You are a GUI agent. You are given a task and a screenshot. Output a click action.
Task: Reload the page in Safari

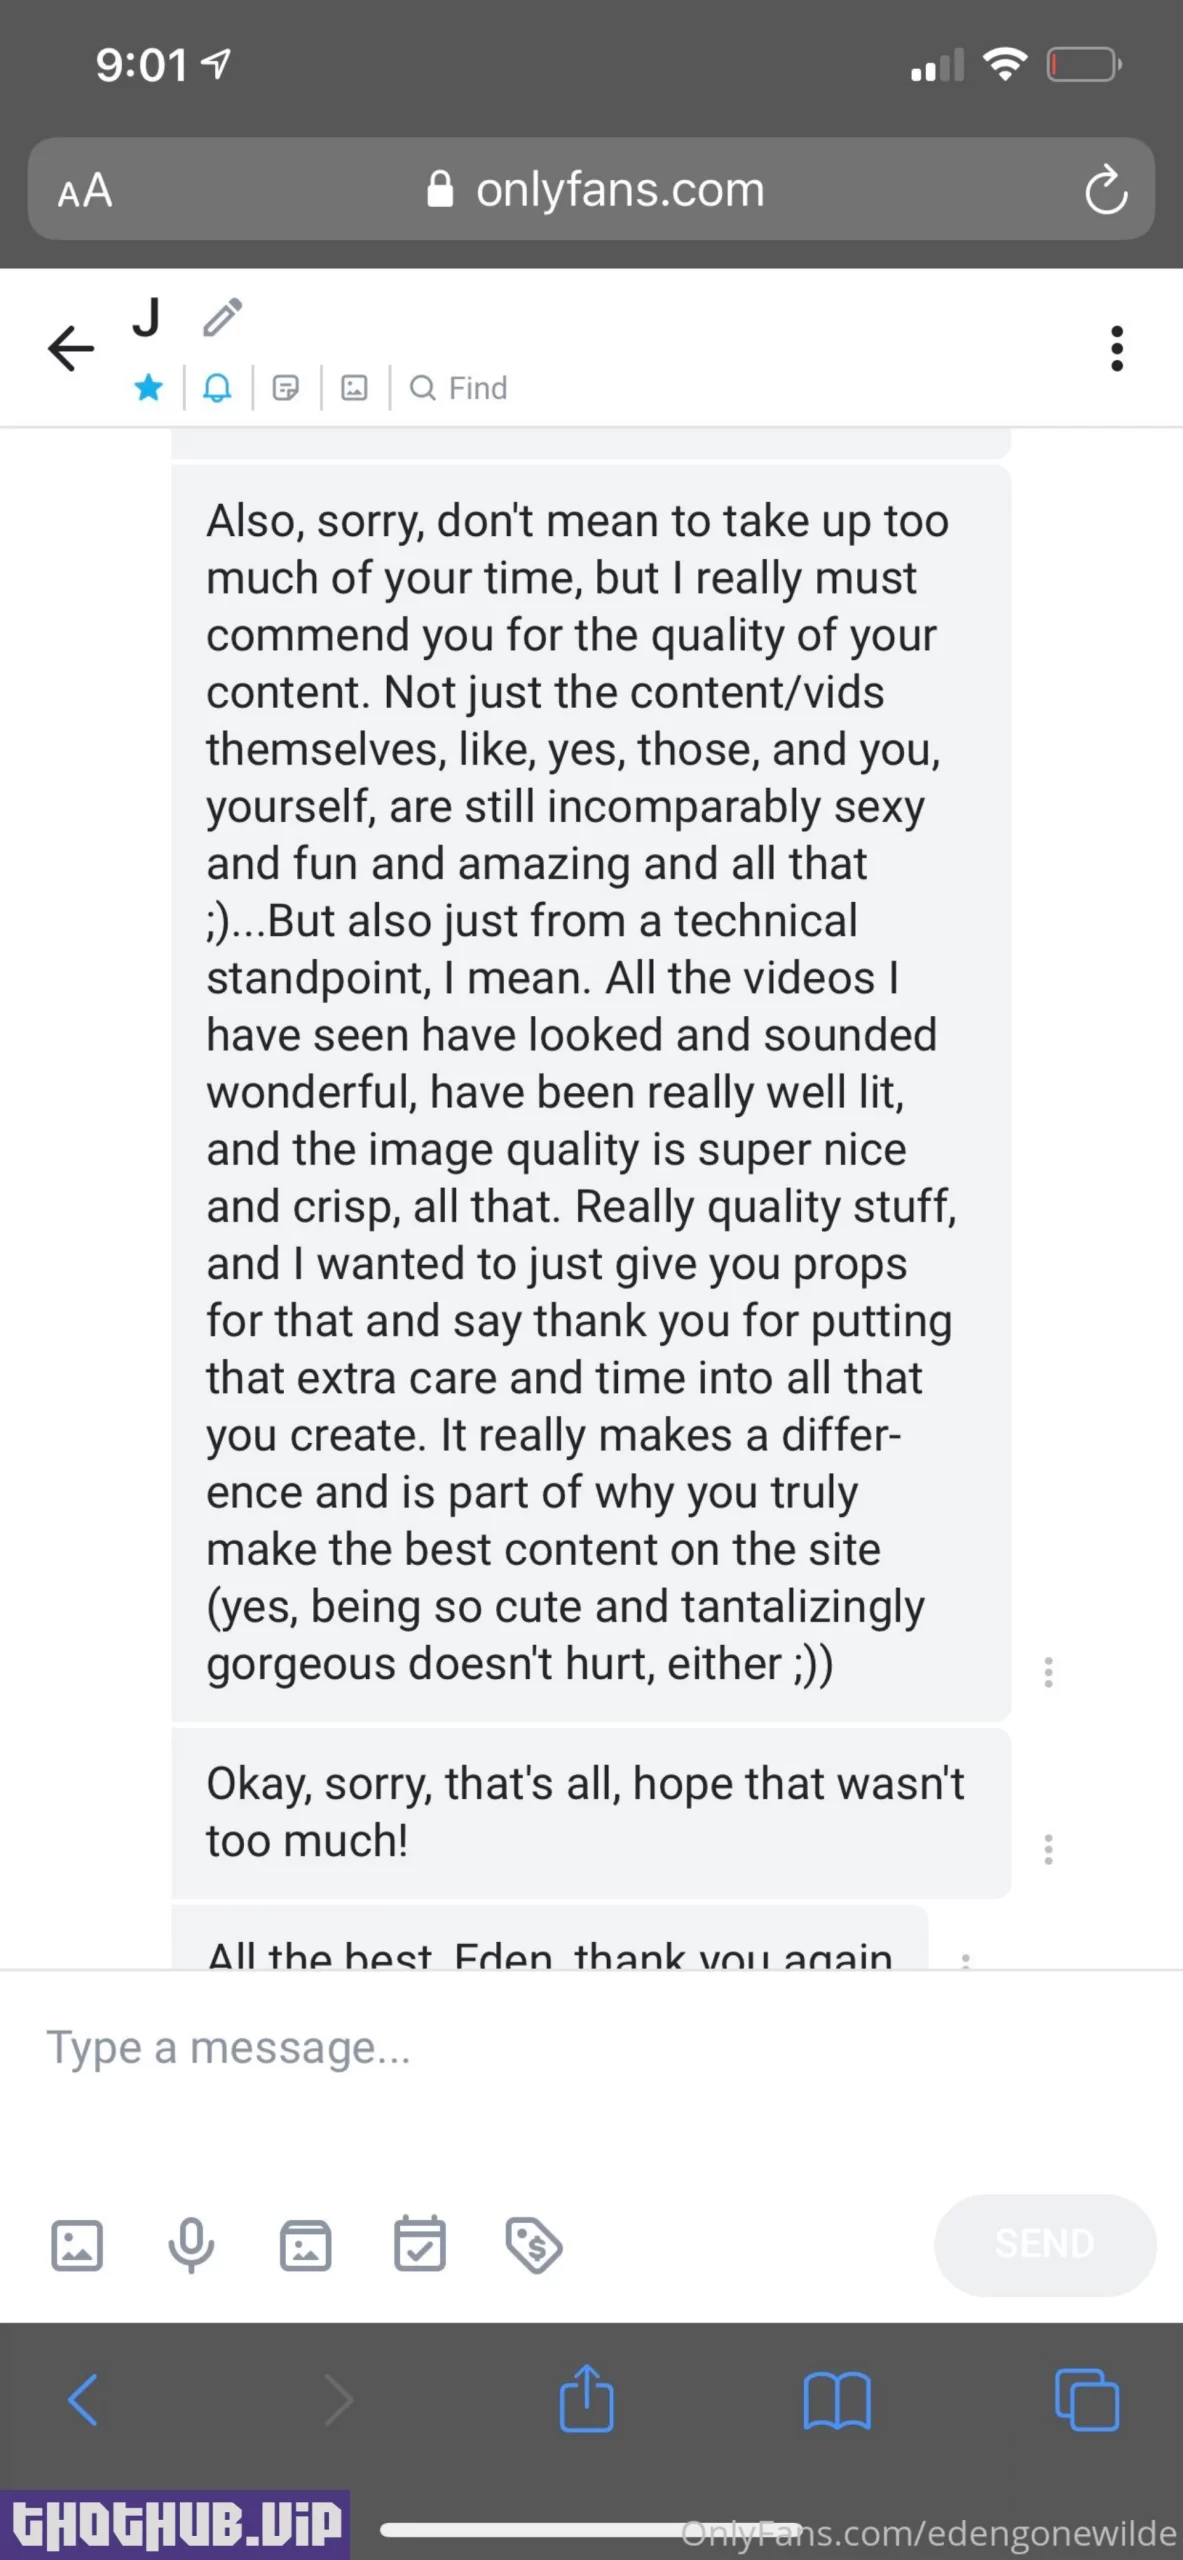pos(1106,189)
